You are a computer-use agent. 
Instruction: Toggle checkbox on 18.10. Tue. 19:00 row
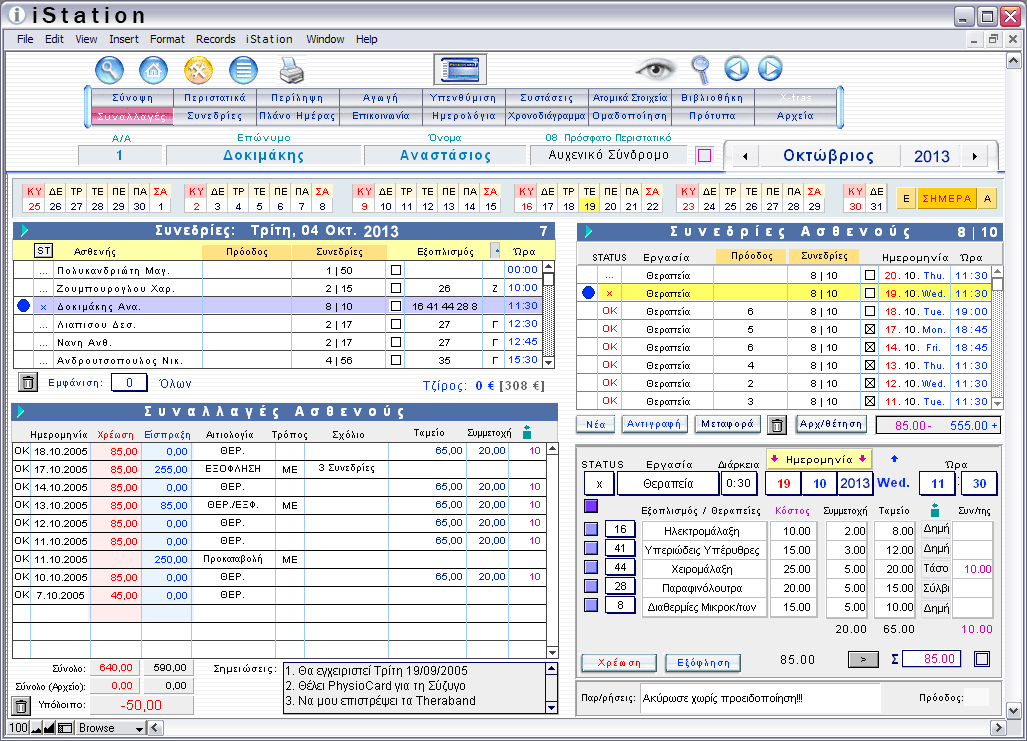point(870,311)
